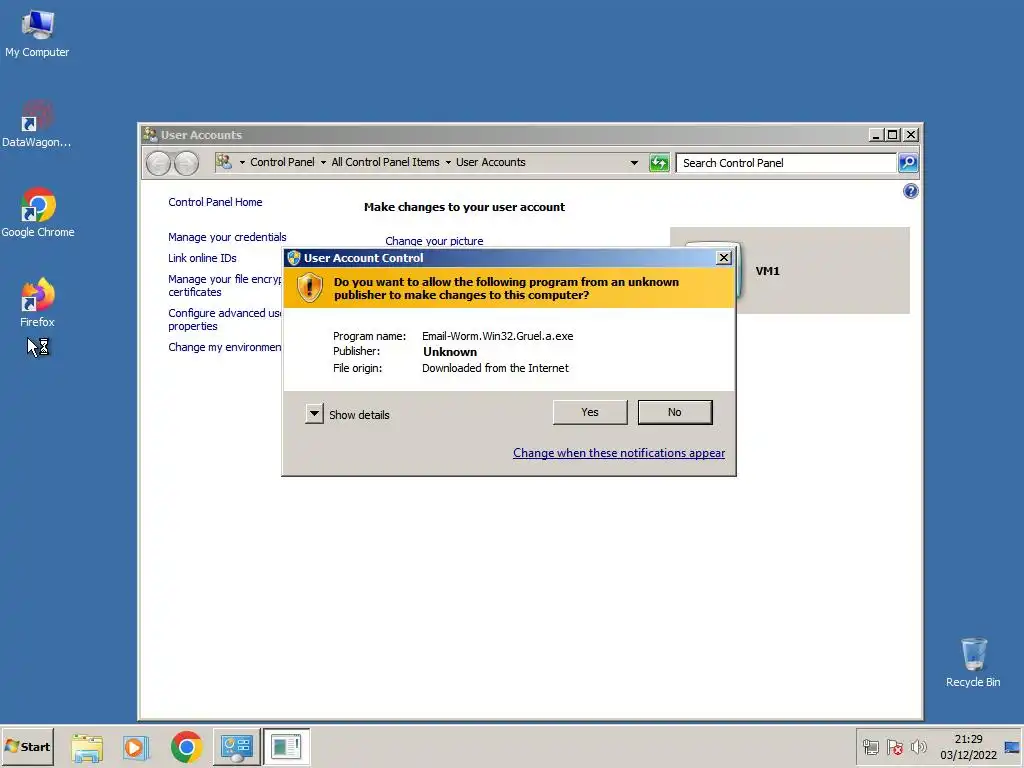
Task: Open Change my environment variables link
Action: click(x=225, y=347)
